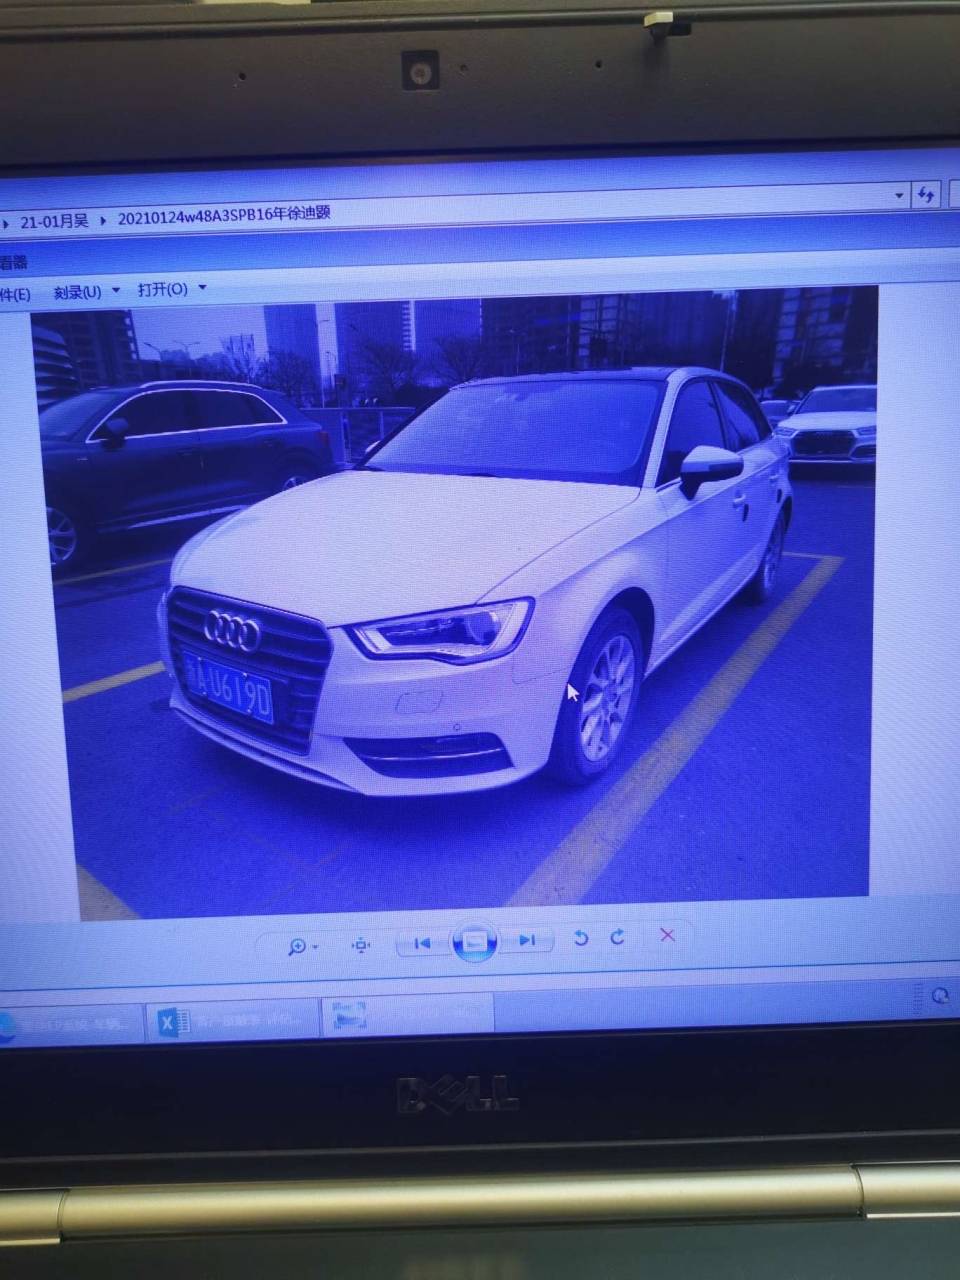960x1280 pixels.
Task: Open the photo viewer taskbar item
Action: coord(408,1015)
